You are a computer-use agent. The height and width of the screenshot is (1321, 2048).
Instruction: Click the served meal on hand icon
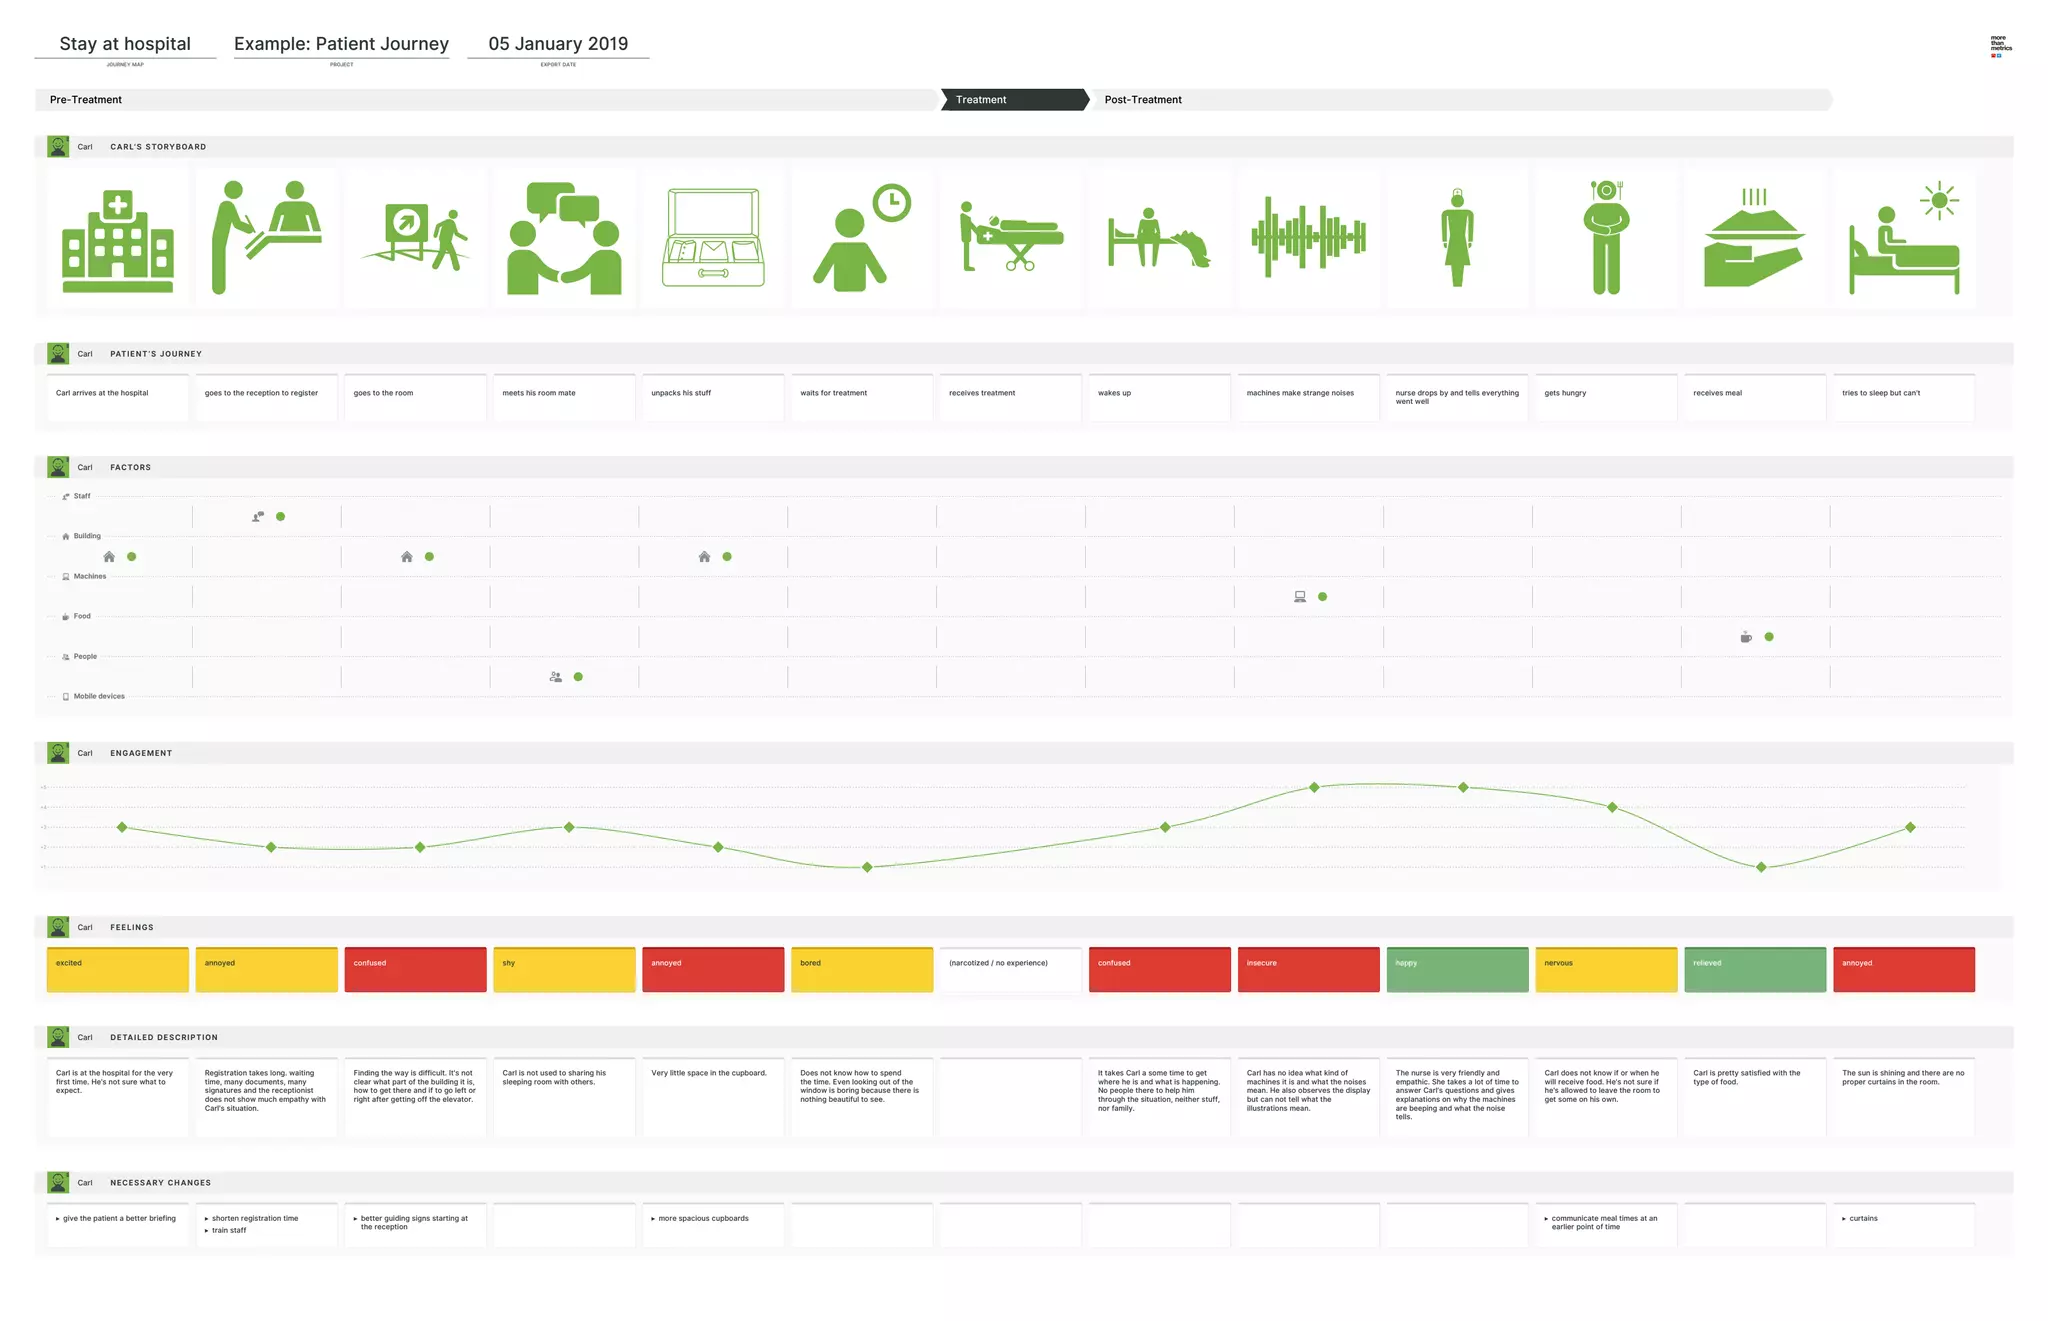(x=1755, y=238)
